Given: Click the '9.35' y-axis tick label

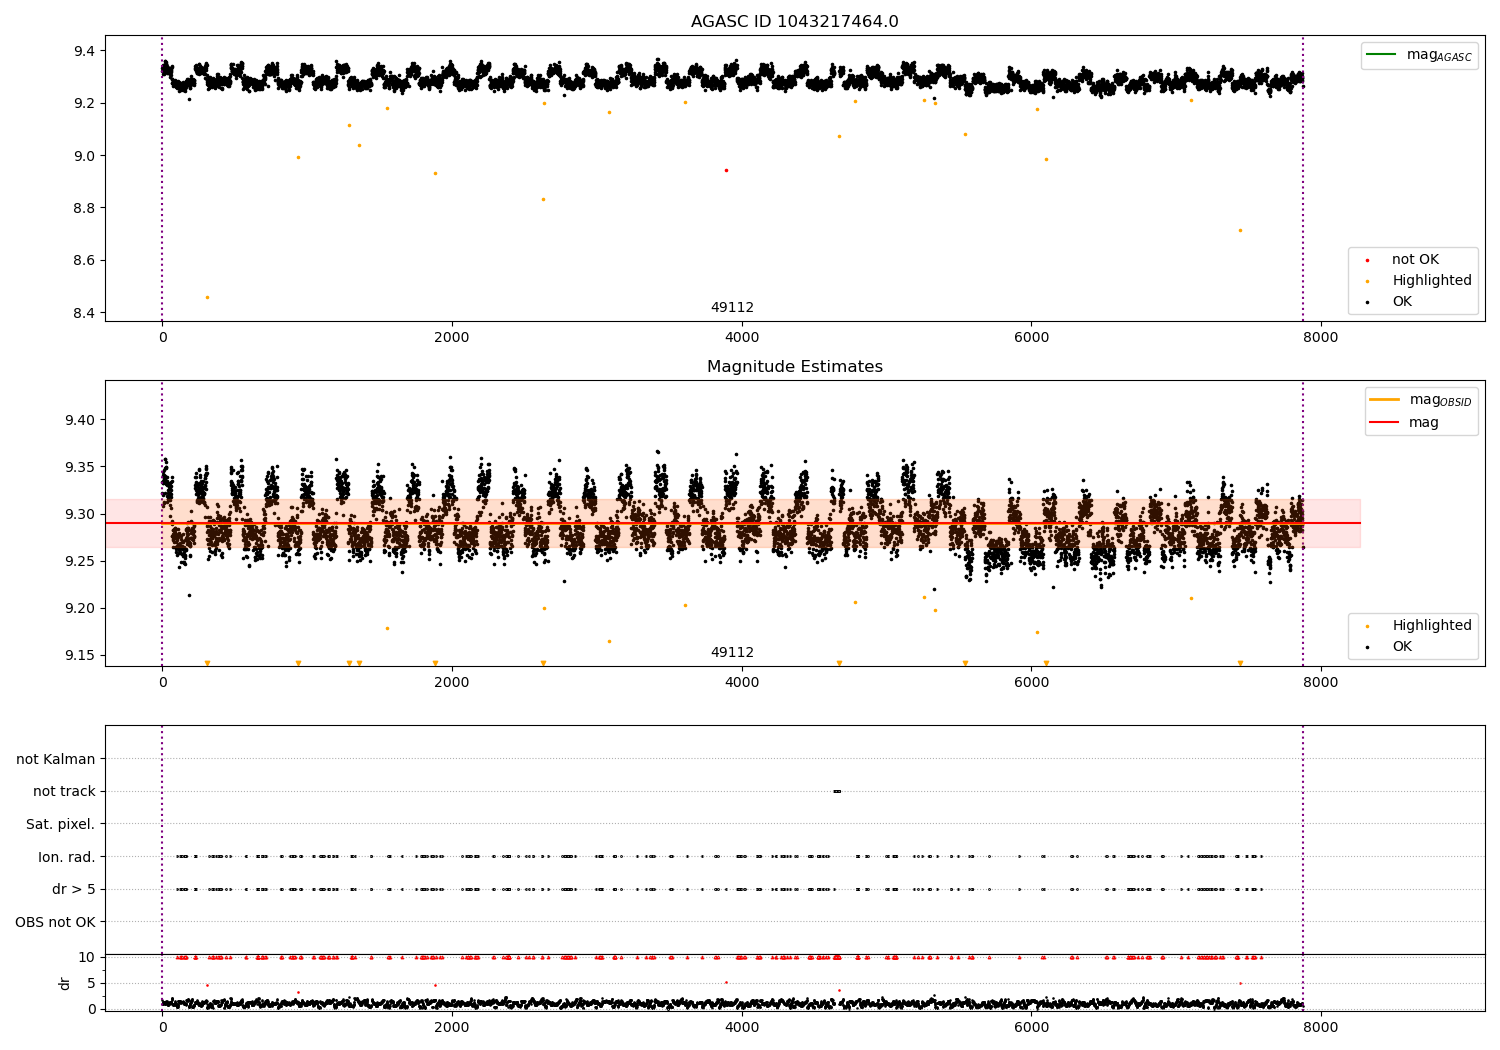Looking at the screenshot, I should coord(80,467).
